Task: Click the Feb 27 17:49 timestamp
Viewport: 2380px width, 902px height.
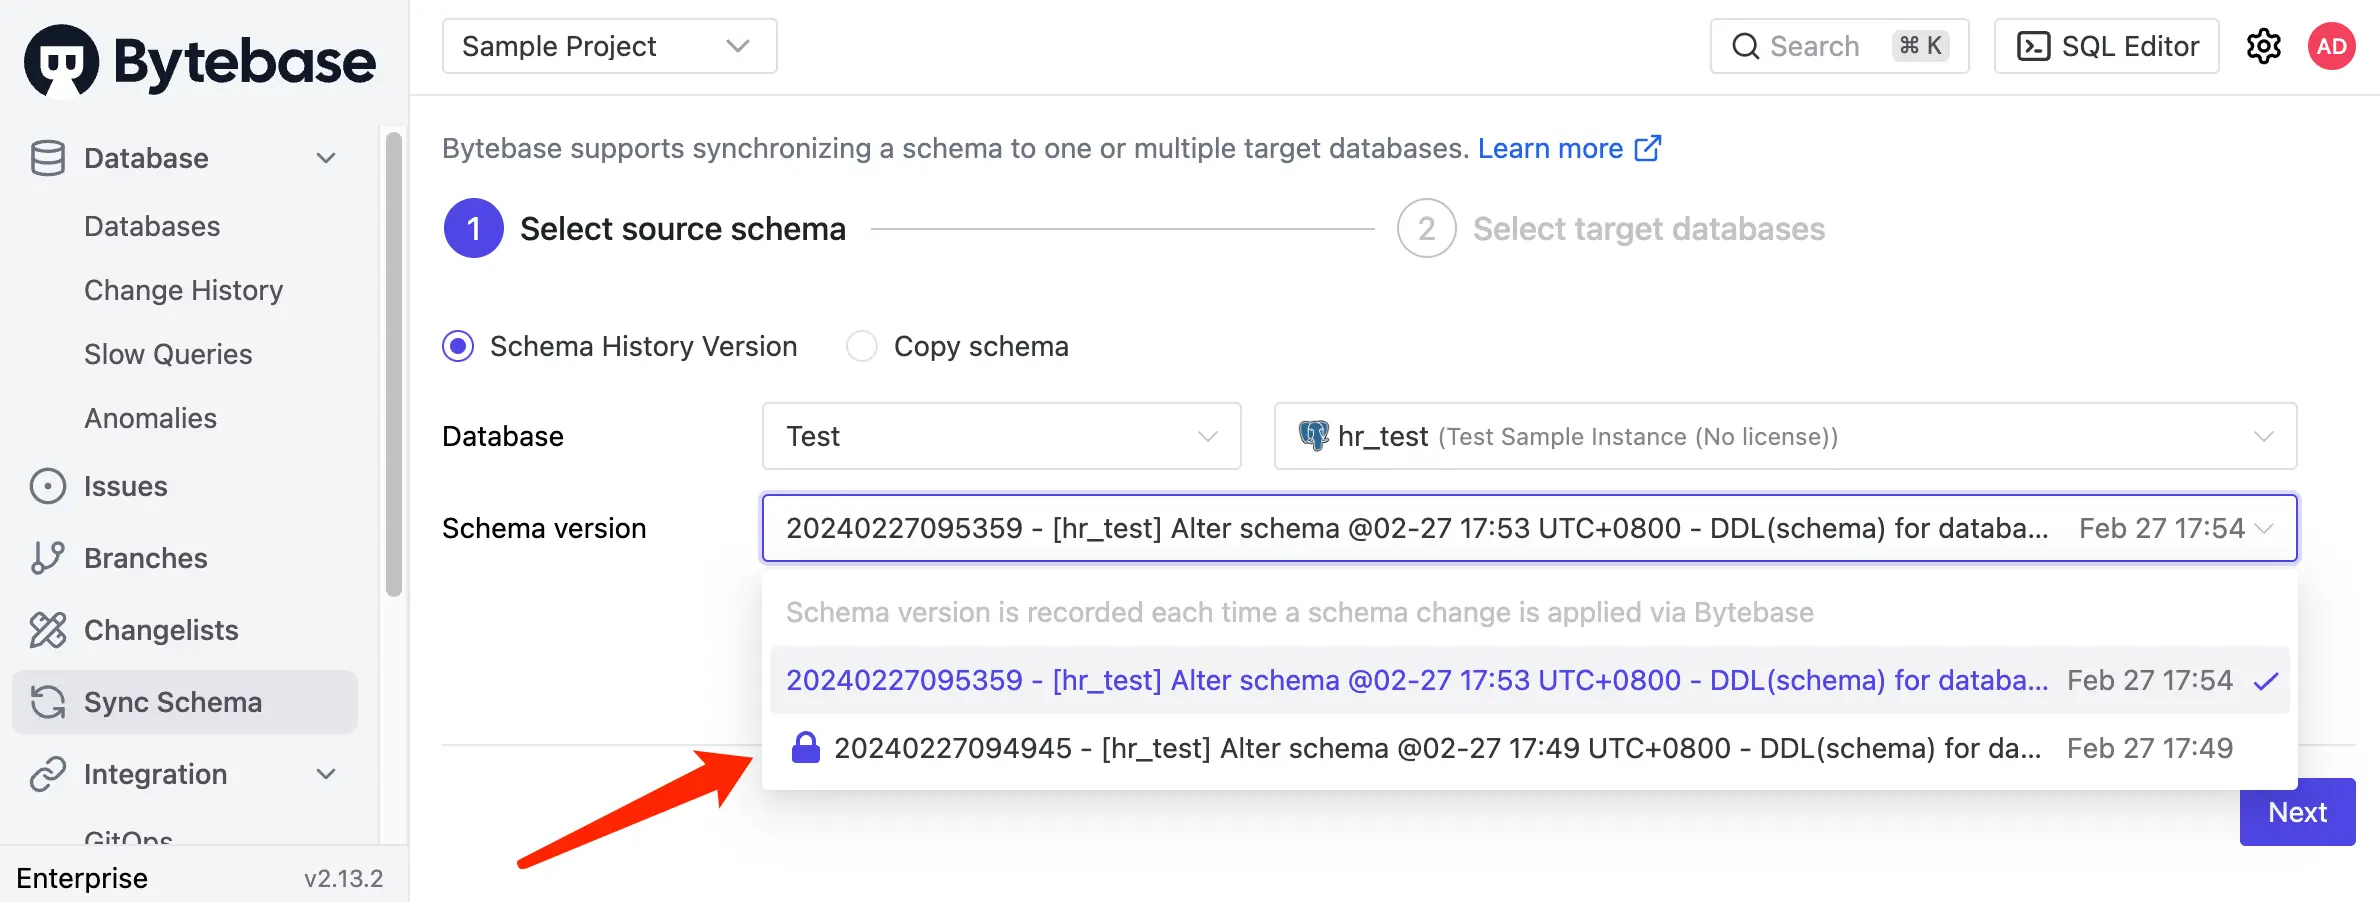Action: pos(2150,748)
